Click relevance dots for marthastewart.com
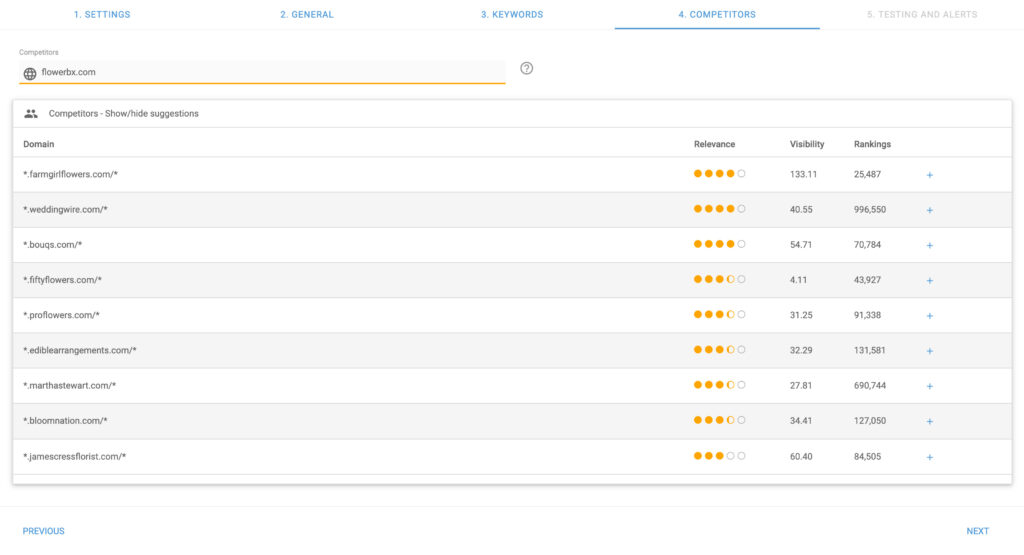The image size is (1024, 555). pyautogui.click(x=719, y=385)
